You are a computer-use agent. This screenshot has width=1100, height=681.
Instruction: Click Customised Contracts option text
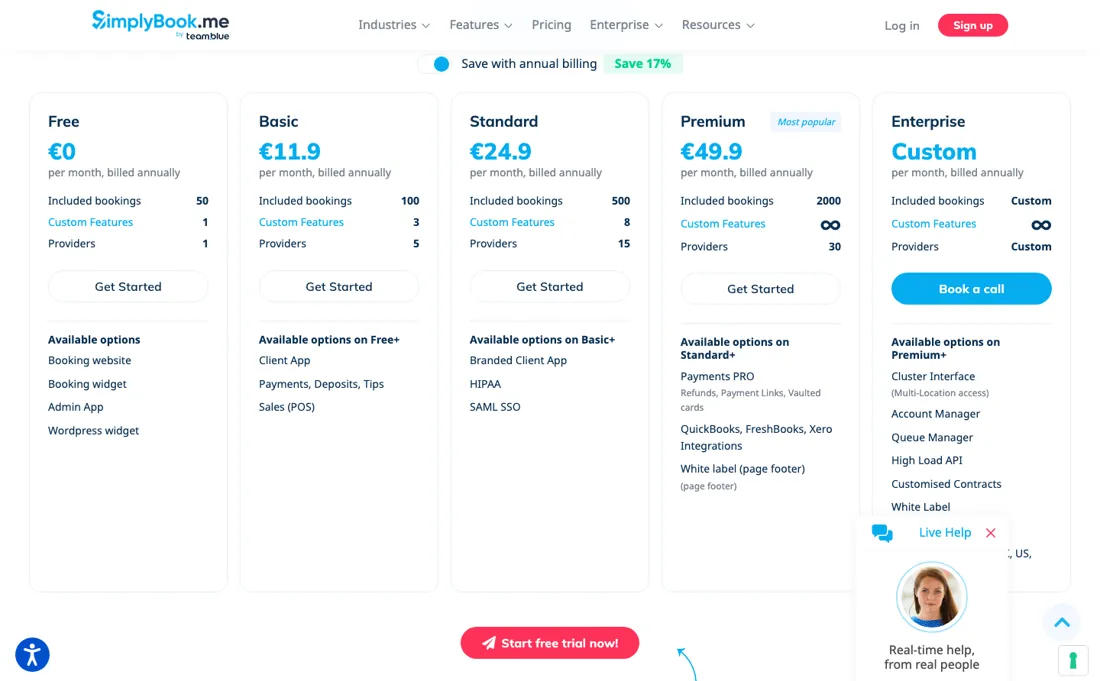coord(946,484)
